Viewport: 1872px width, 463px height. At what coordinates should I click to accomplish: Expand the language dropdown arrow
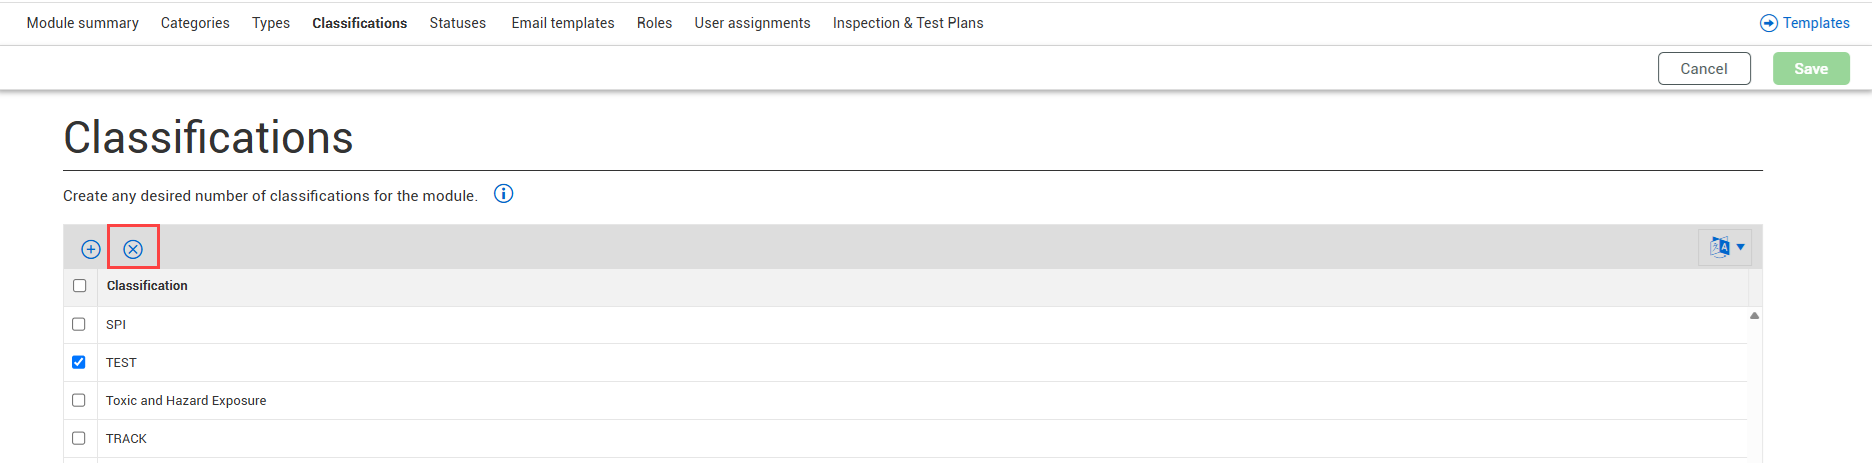pyautogui.click(x=1741, y=247)
